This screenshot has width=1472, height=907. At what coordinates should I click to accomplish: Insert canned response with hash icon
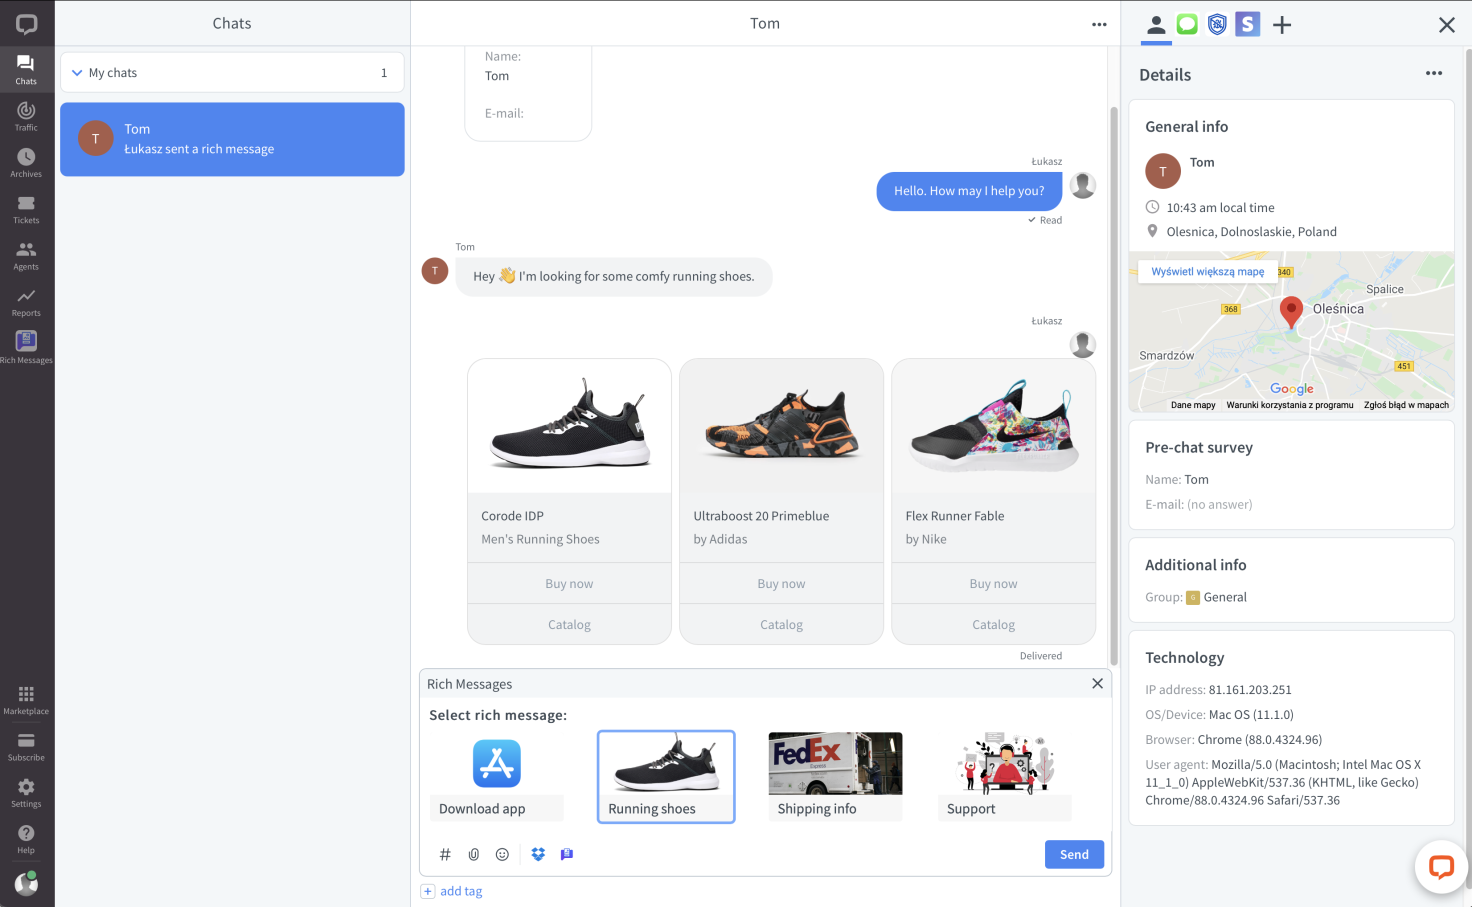(445, 854)
